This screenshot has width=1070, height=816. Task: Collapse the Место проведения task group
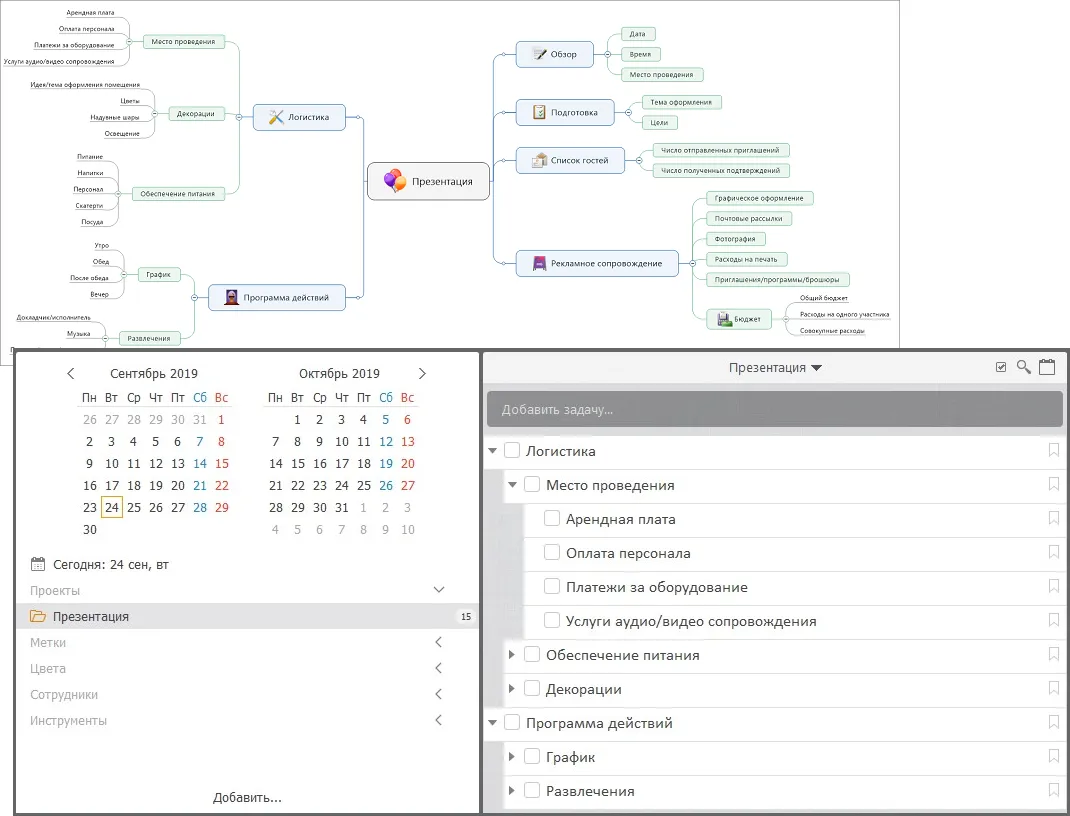pyautogui.click(x=512, y=485)
